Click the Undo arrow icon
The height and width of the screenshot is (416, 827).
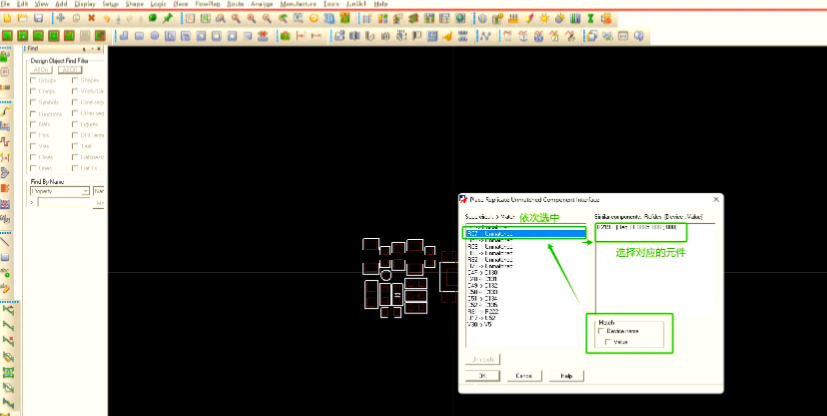pyautogui.click(x=107, y=18)
